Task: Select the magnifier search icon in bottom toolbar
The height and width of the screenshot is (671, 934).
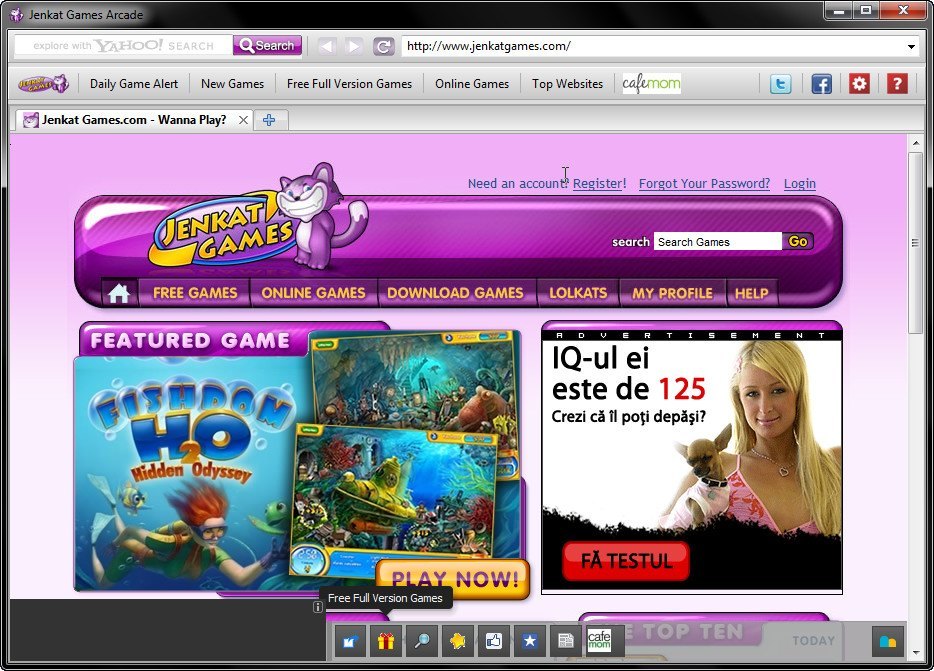Action: point(422,641)
